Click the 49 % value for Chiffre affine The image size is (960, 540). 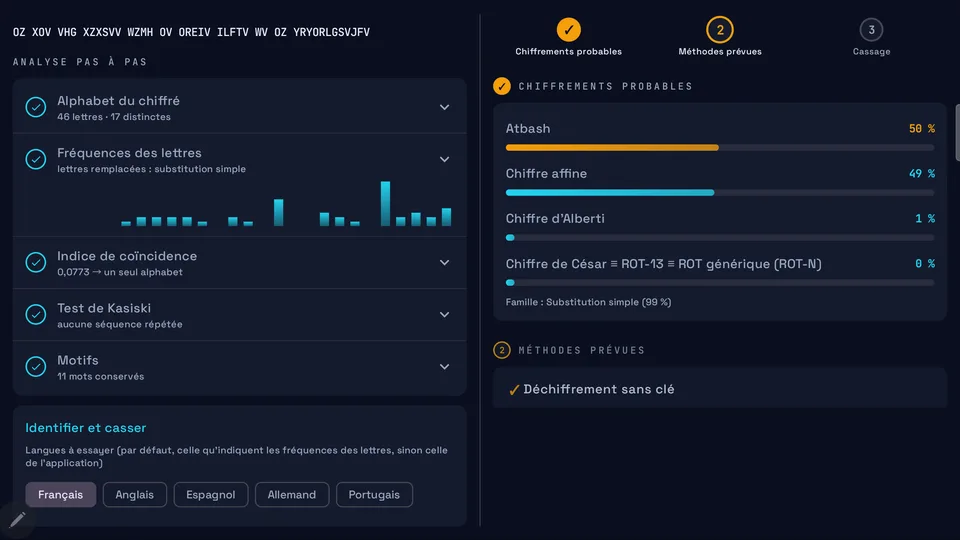pyautogui.click(x=921, y=173)
